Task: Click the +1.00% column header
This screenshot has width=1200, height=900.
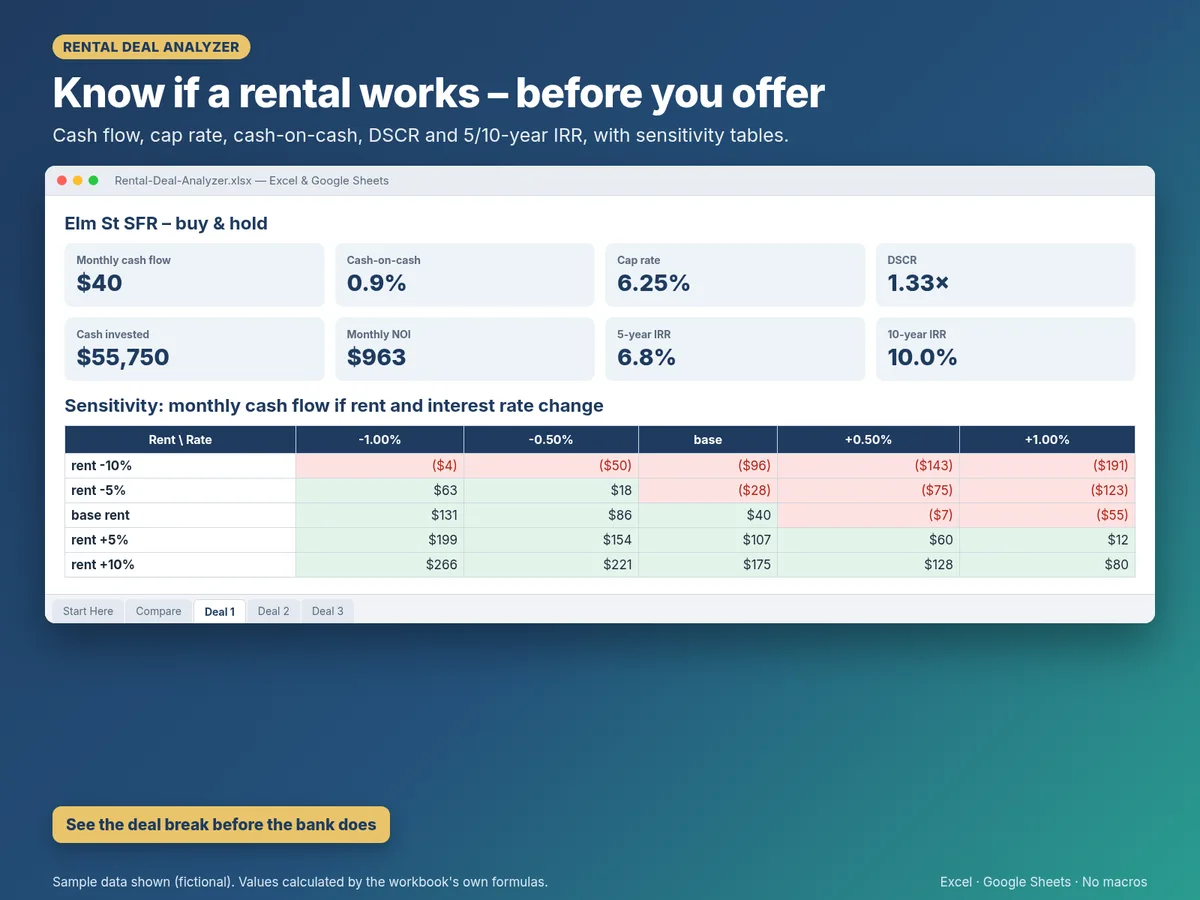Action: [1047, 440]
